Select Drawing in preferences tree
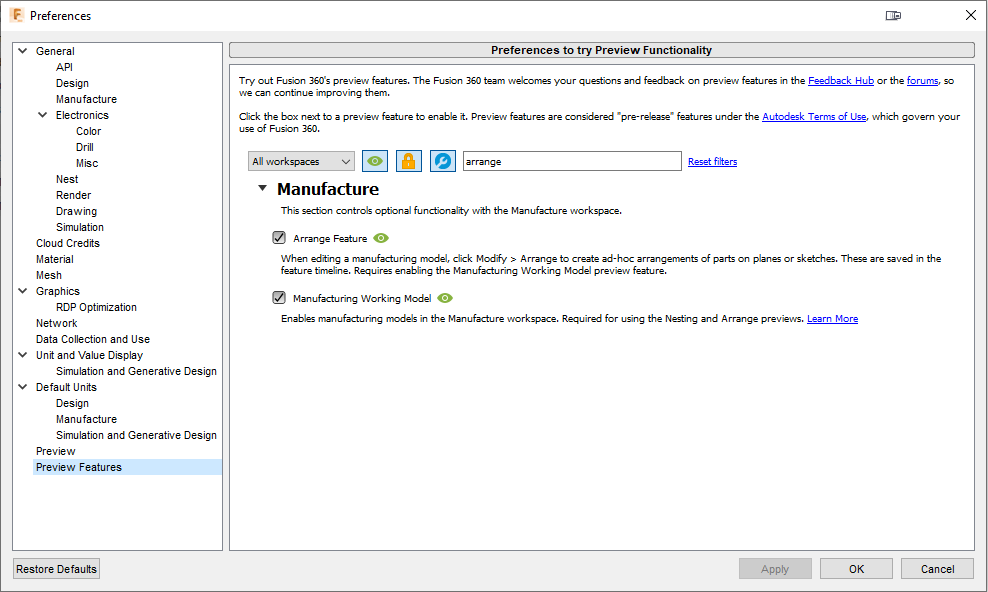Image resolution: width=988 pixels, height=592 pixels. (76, 211)
